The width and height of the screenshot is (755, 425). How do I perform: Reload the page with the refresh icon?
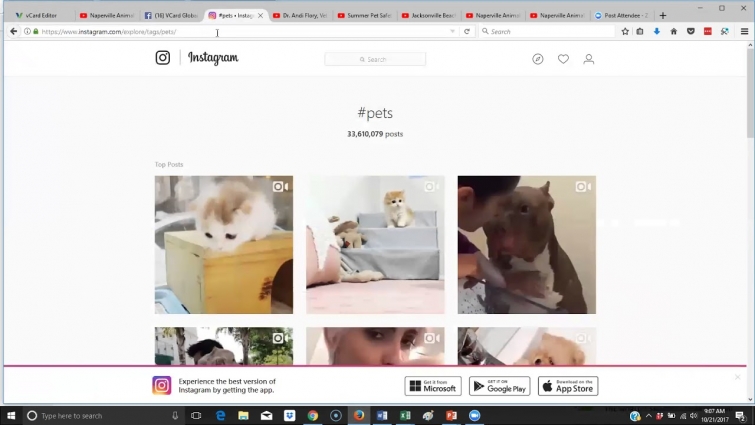point(467,31)
